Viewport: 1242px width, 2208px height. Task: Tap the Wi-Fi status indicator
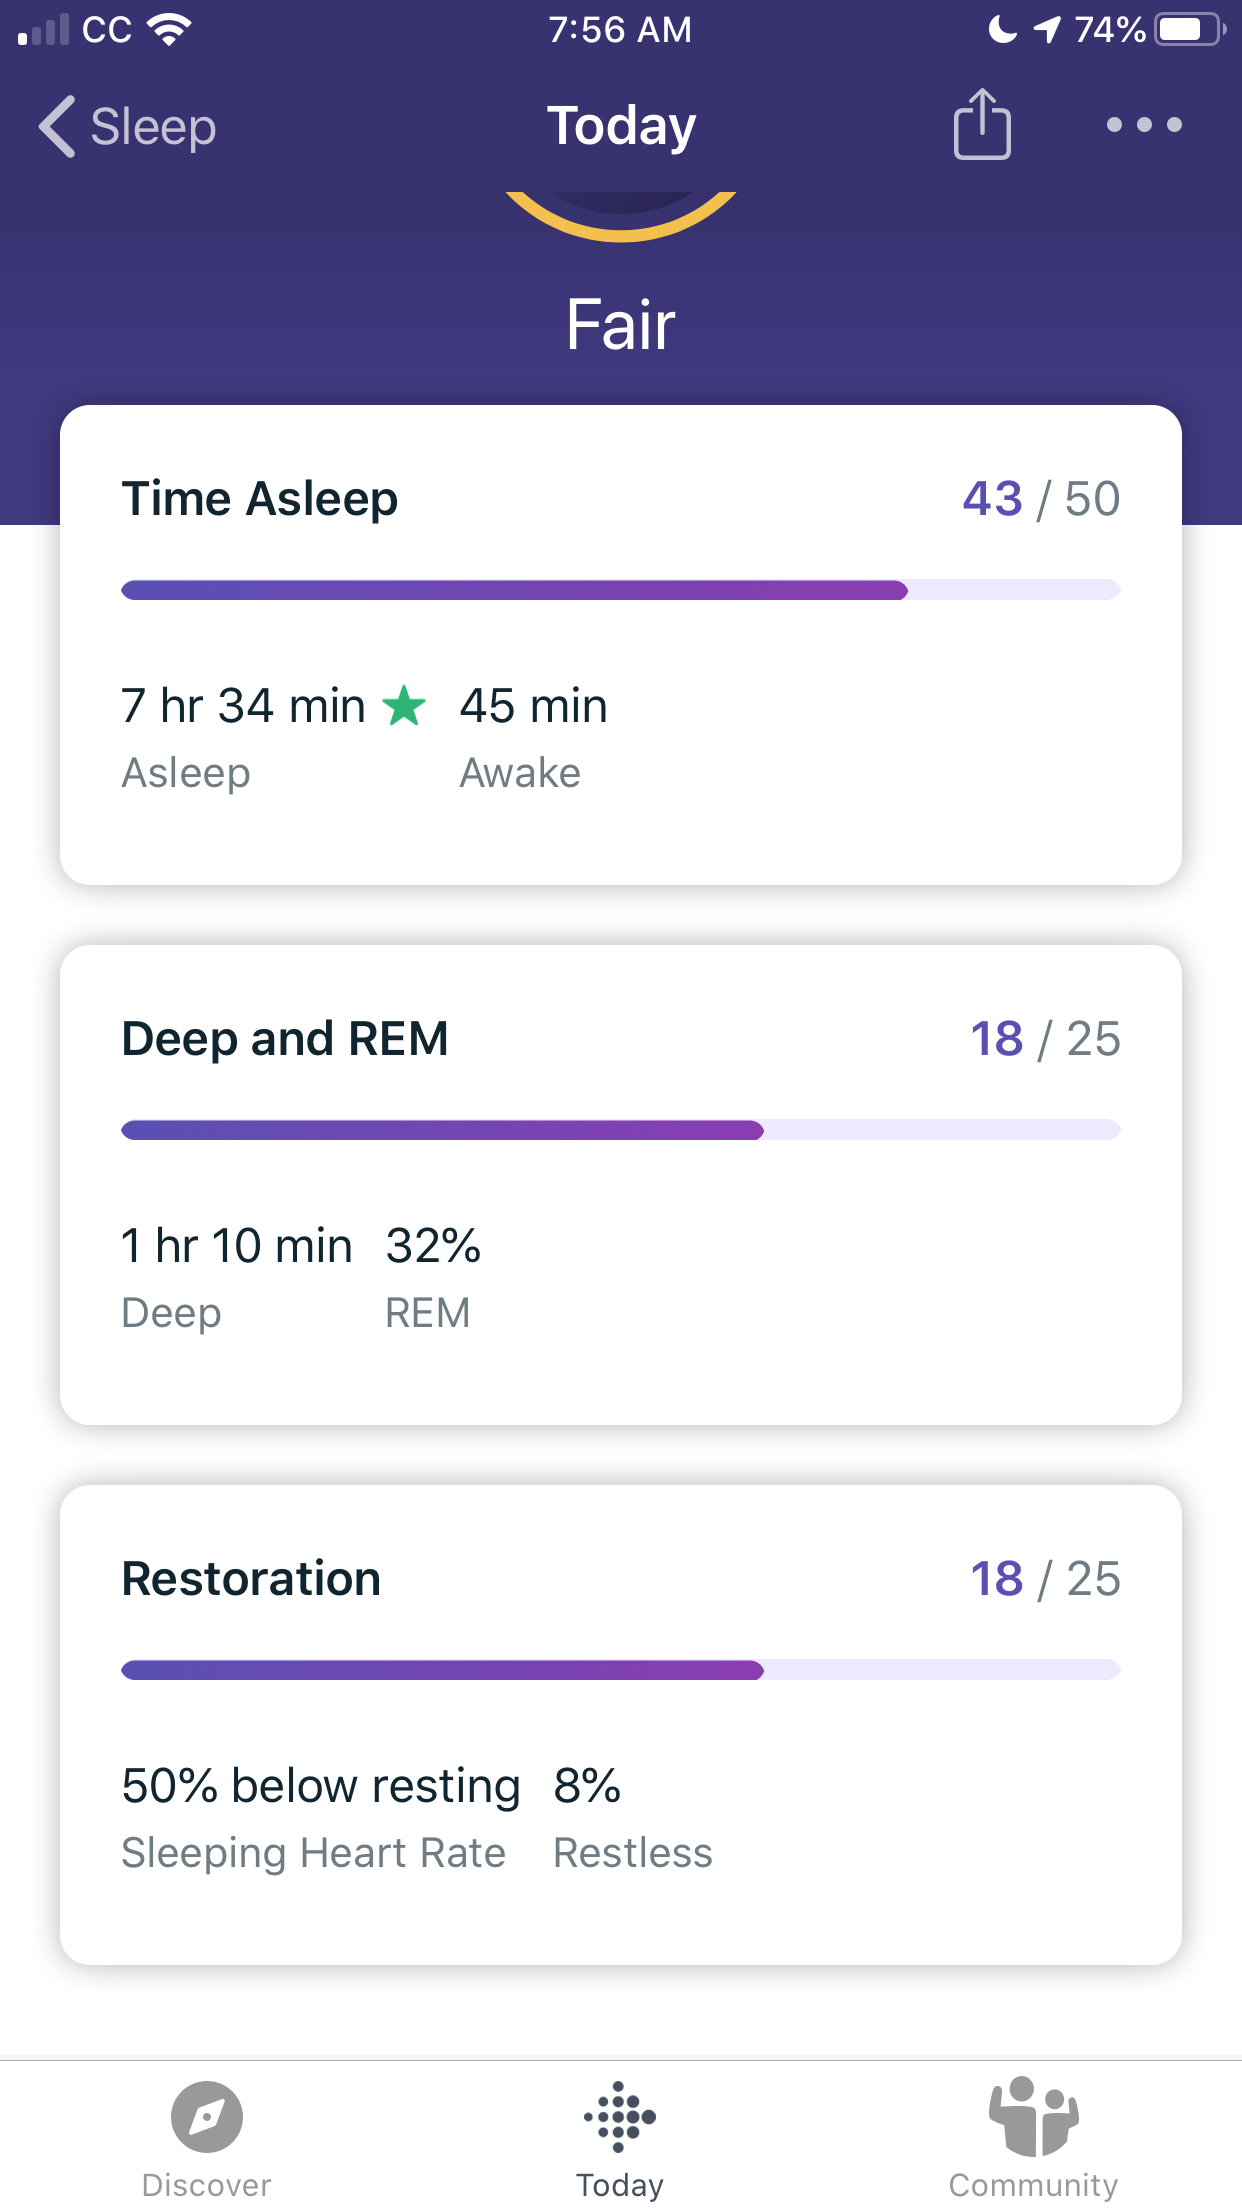click(x=170, y=30)
